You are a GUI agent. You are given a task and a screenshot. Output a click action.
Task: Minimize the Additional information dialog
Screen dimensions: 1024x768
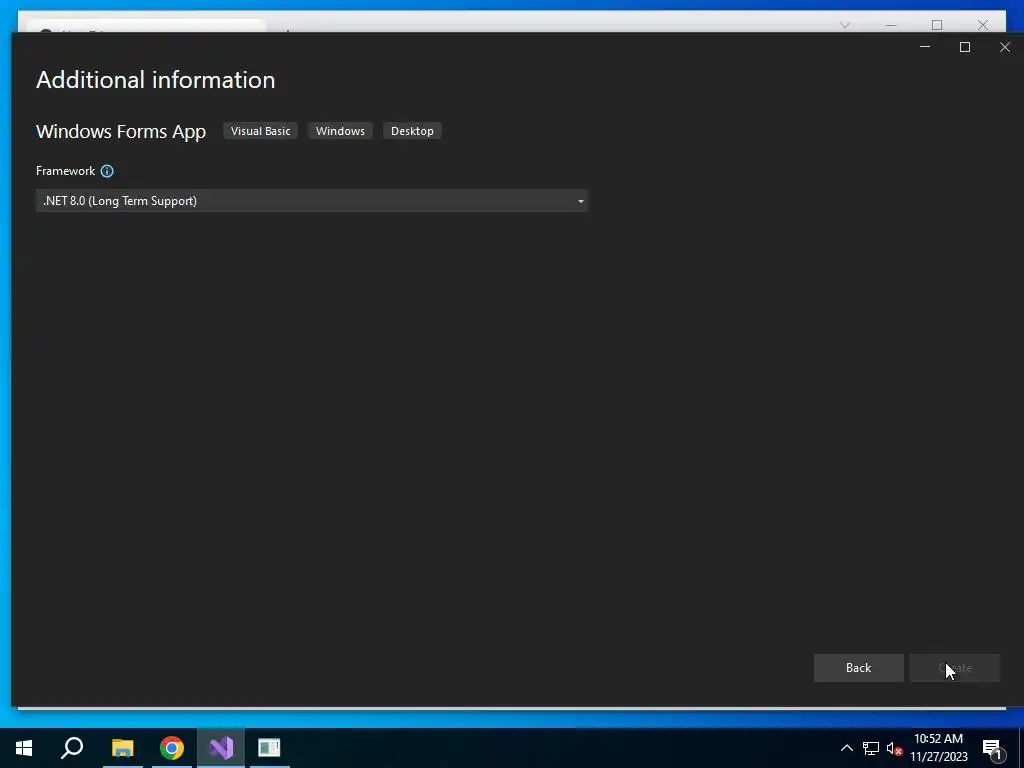[925, 47]
